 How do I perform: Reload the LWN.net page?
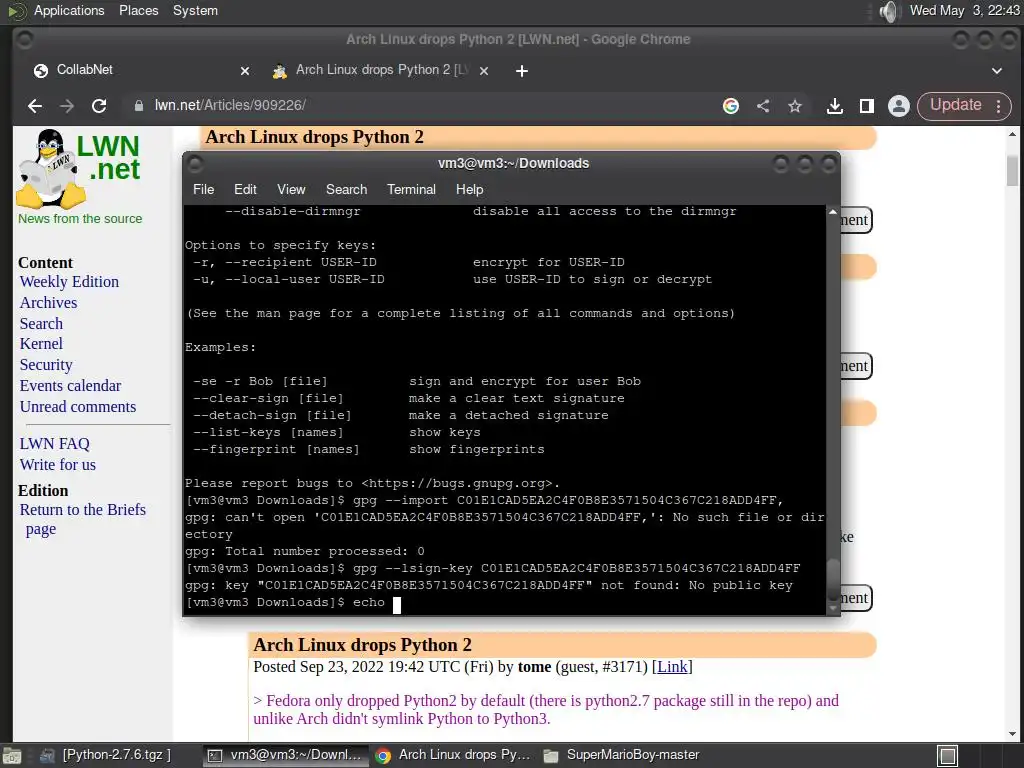[x=99, y=106]
